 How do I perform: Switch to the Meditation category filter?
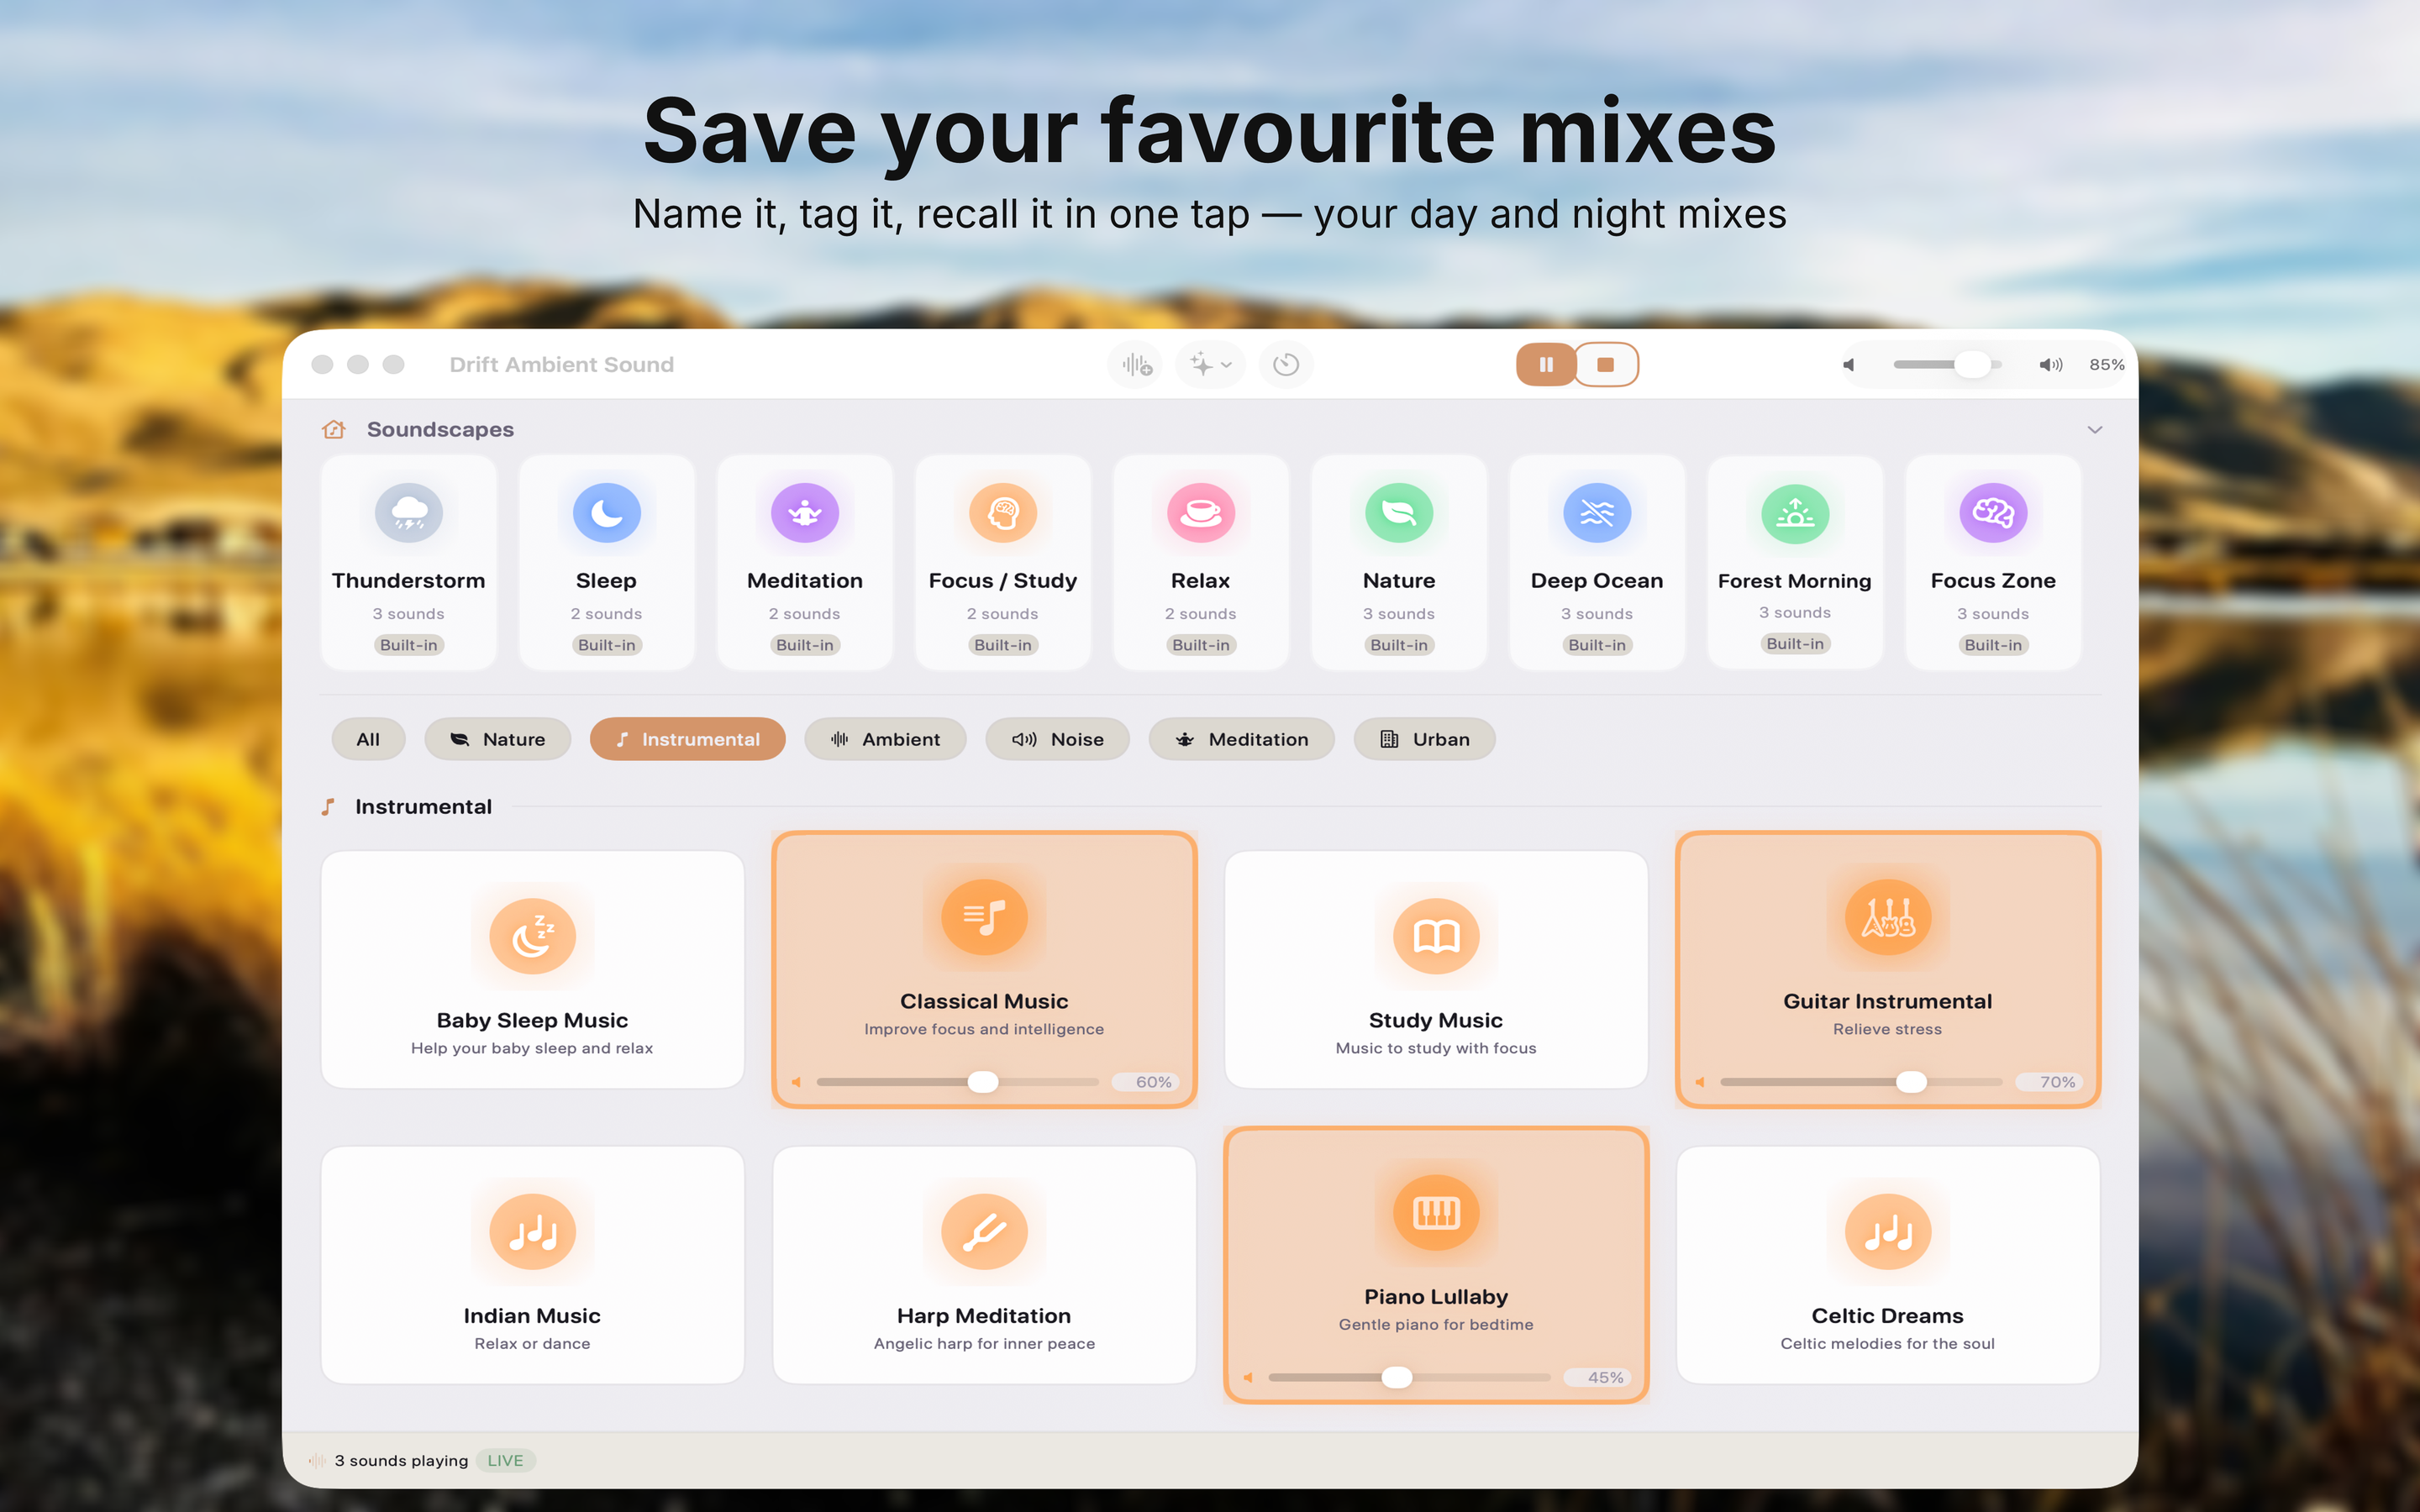point(1241,739)
